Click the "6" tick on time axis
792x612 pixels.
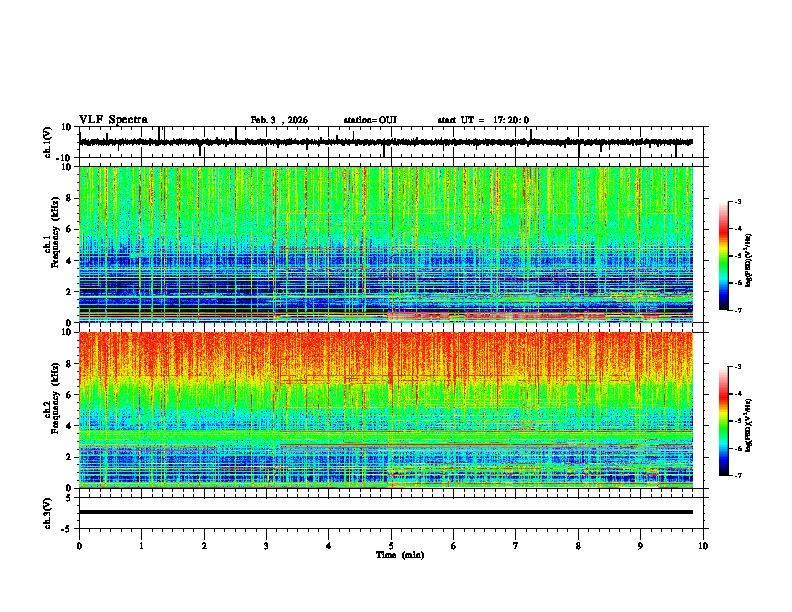pos(454,546)
